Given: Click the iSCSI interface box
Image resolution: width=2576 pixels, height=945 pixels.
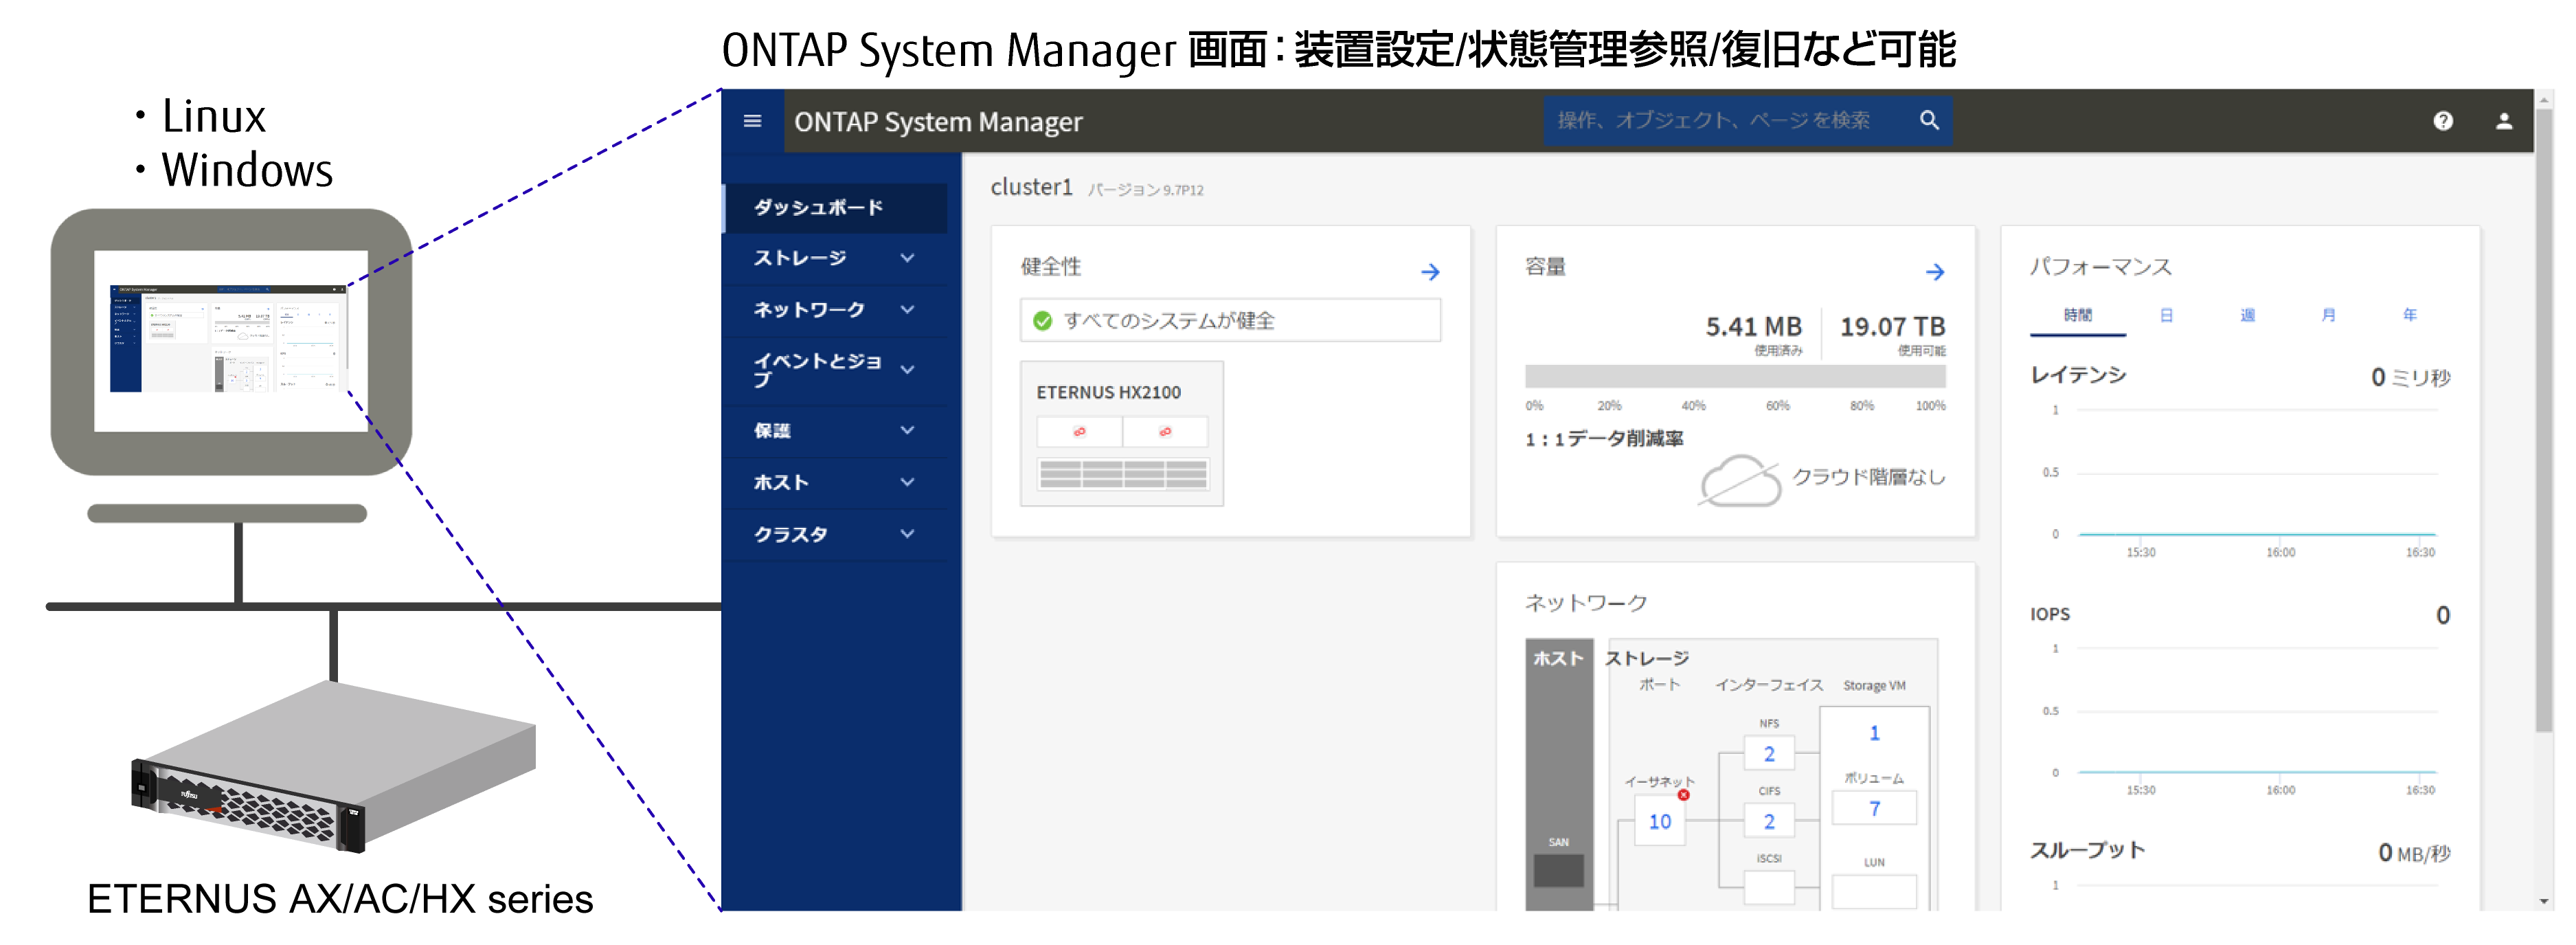Looking at the screenshot, I should click(x=1768, y=888).
